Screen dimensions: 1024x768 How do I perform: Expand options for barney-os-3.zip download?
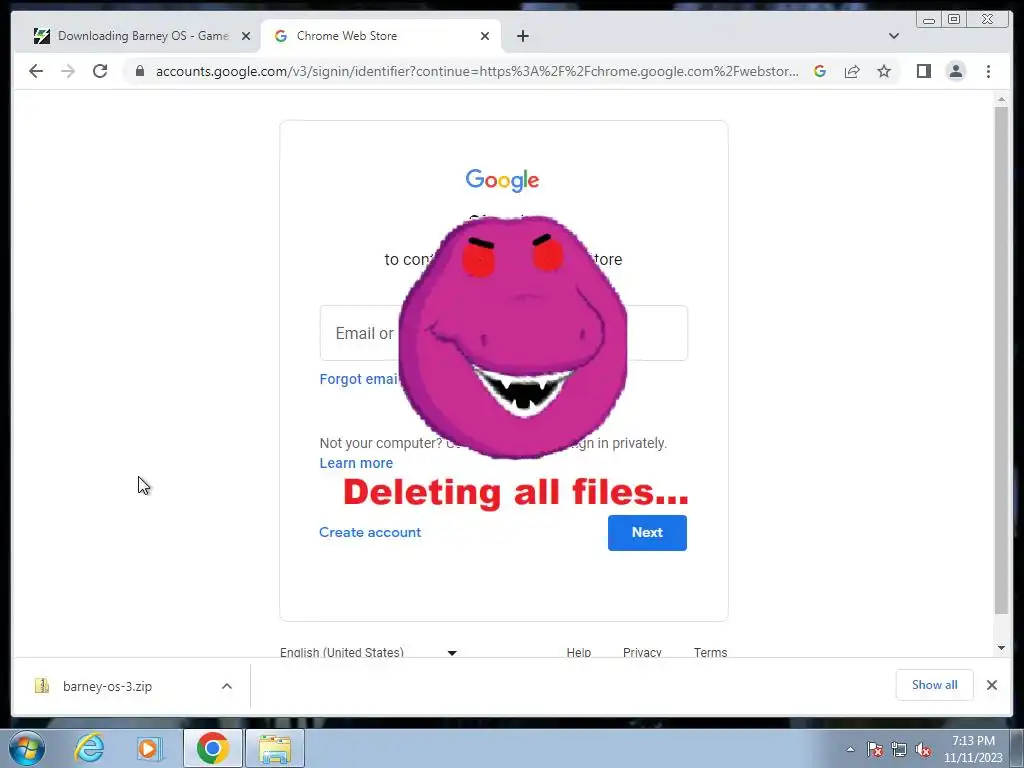click(x=227, y=686)
